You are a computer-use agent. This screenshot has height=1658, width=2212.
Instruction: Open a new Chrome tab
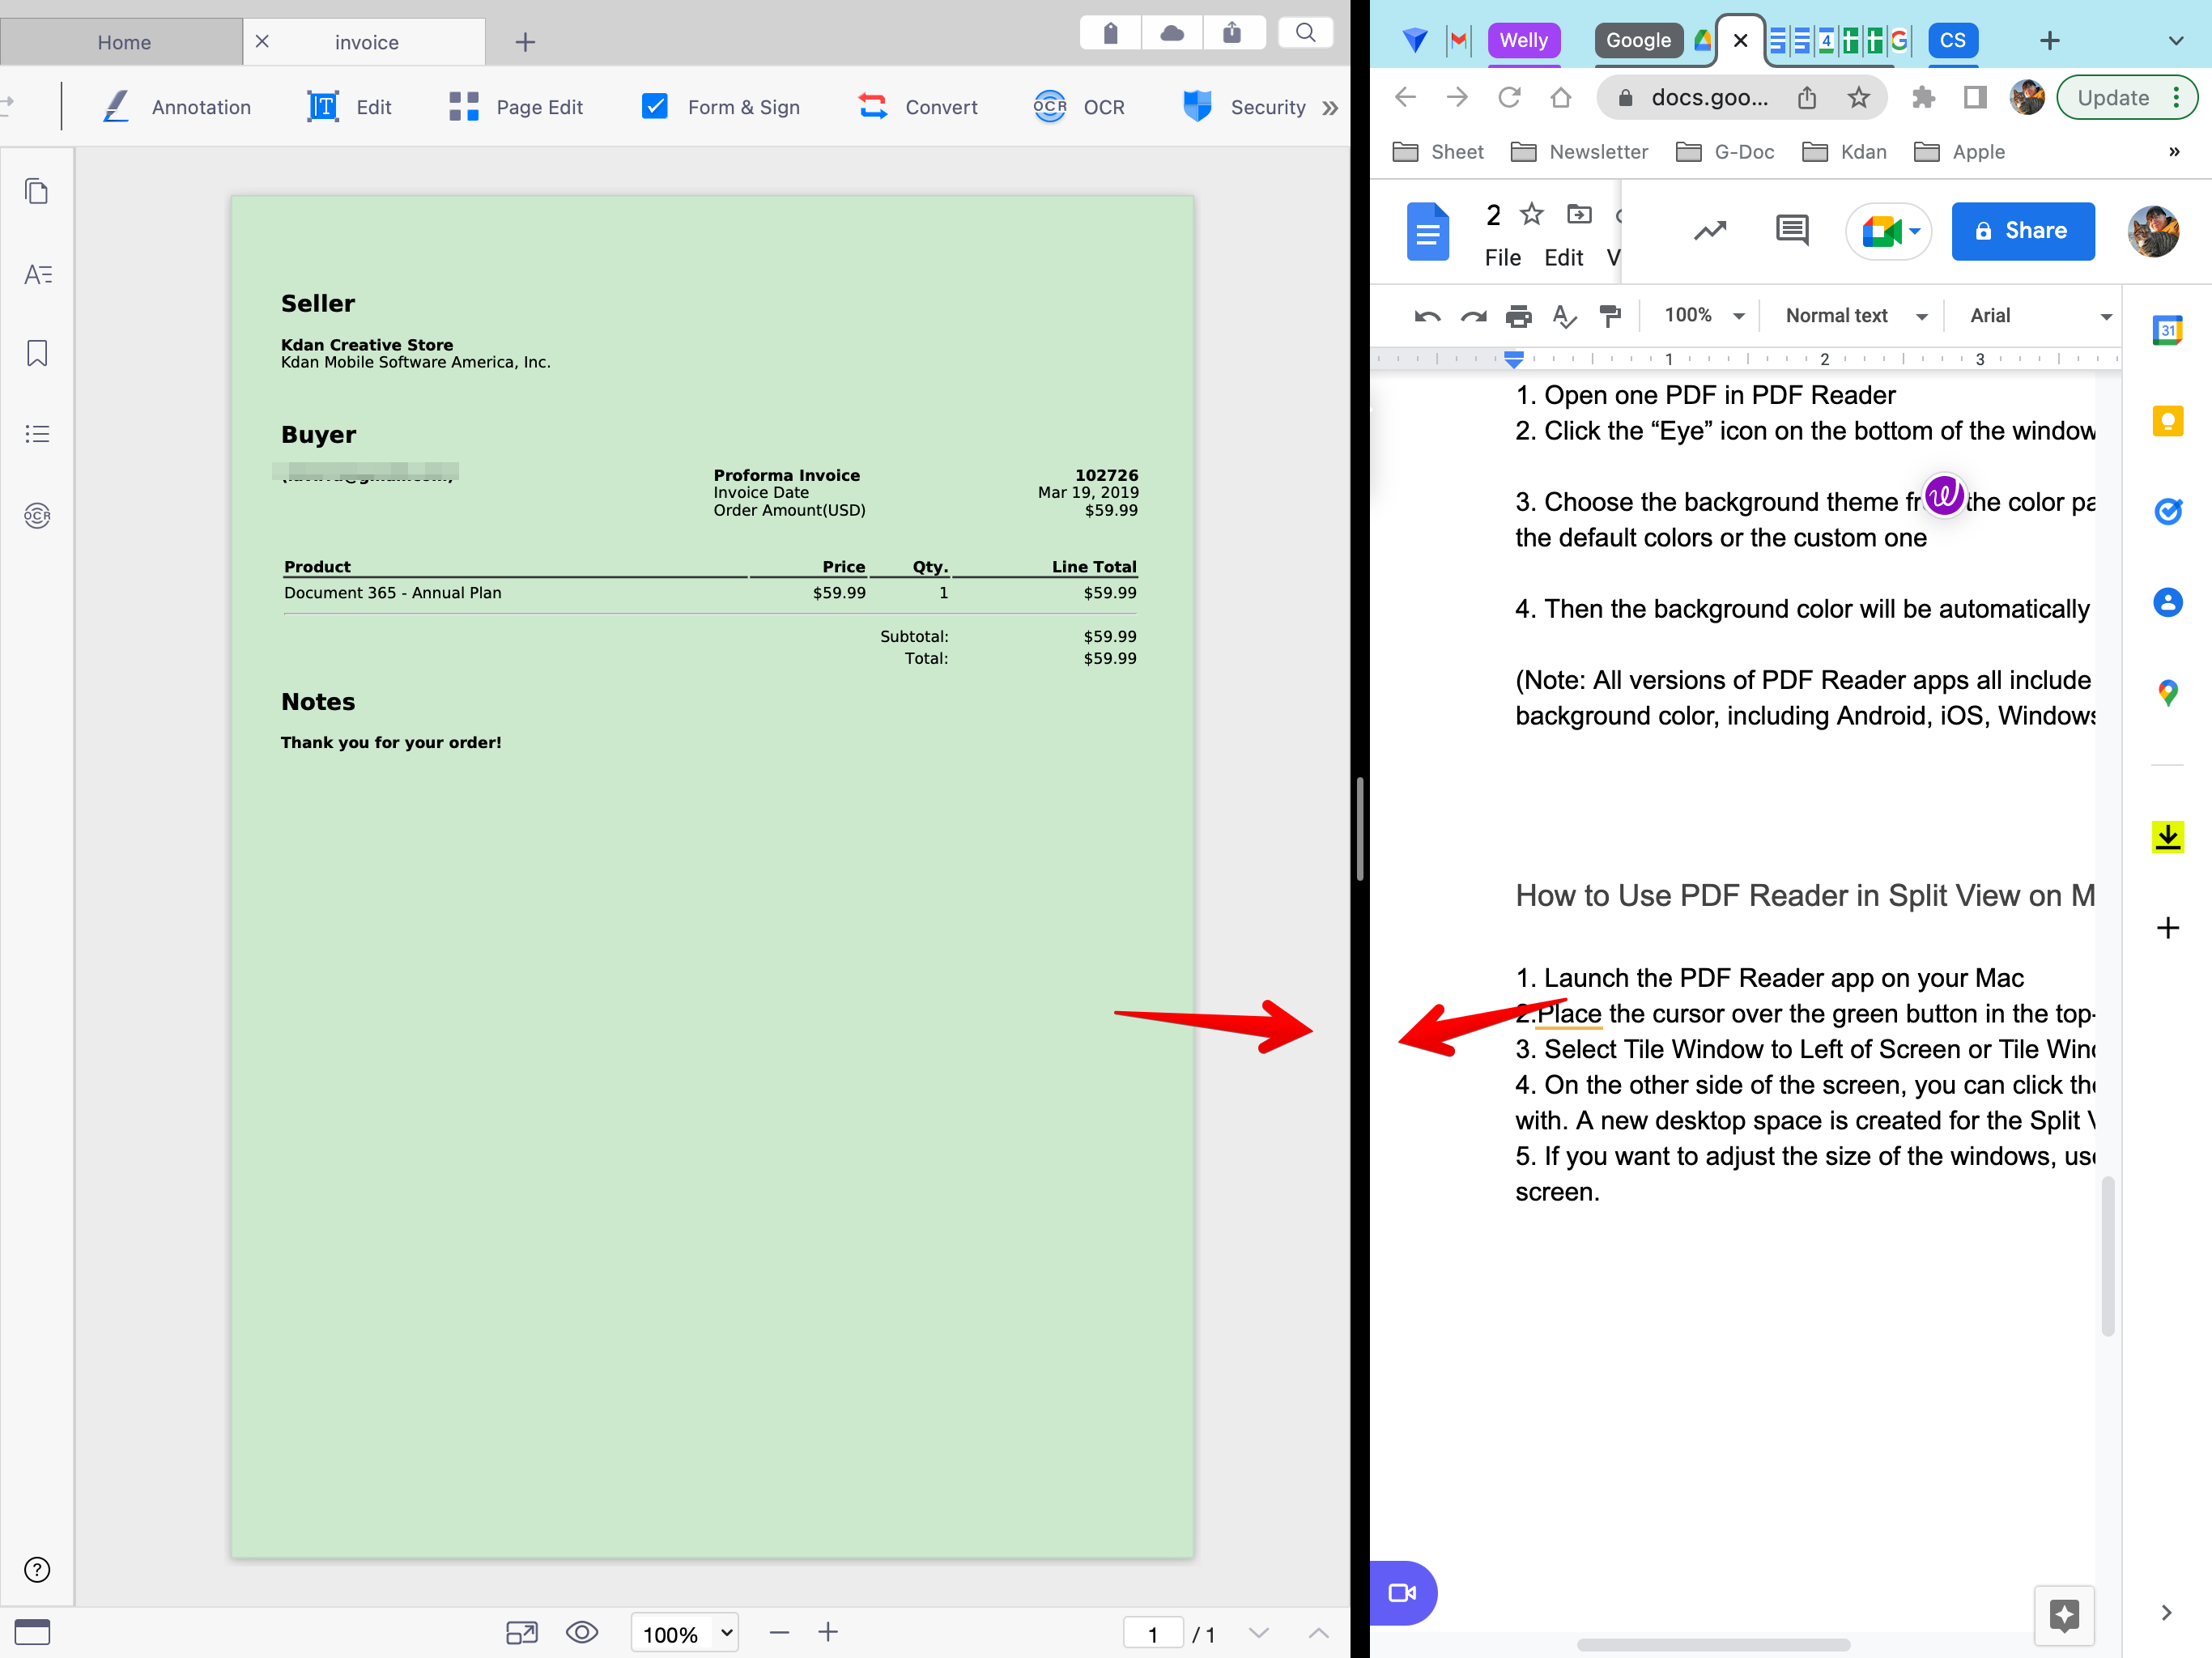(2050, 40)
